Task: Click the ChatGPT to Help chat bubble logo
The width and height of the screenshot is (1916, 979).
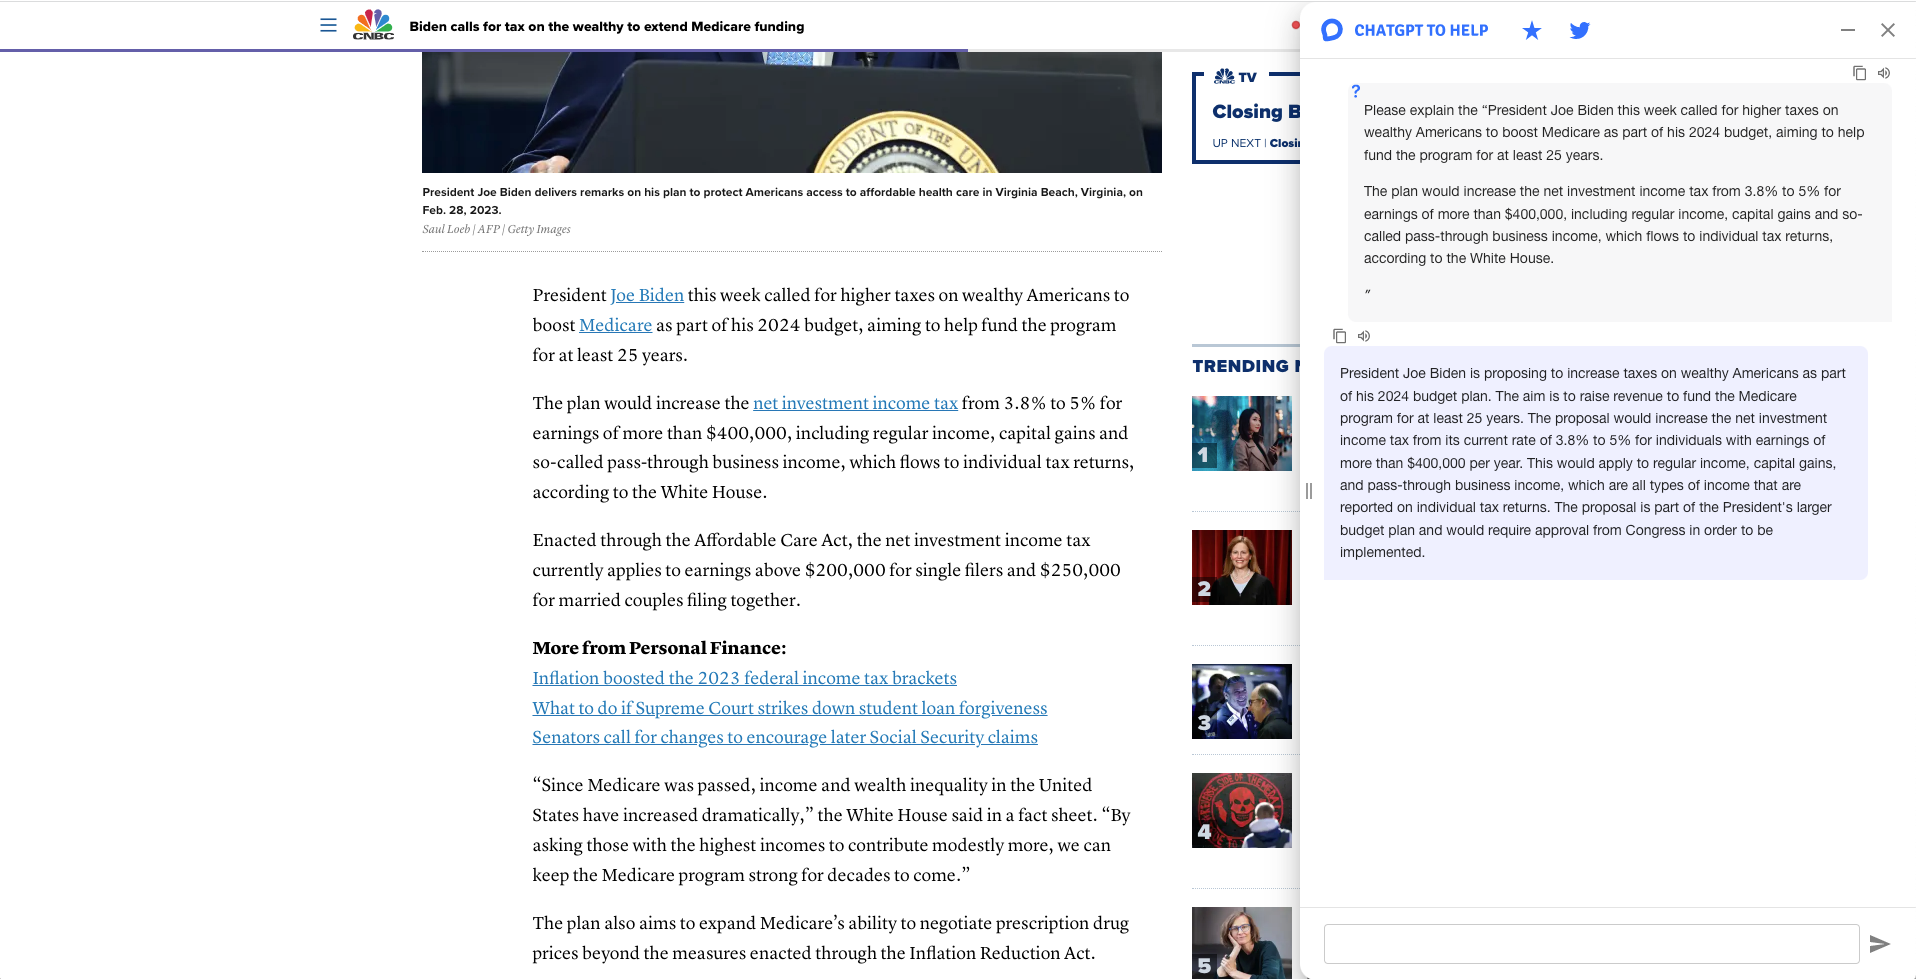Action: click(1331, 30)
